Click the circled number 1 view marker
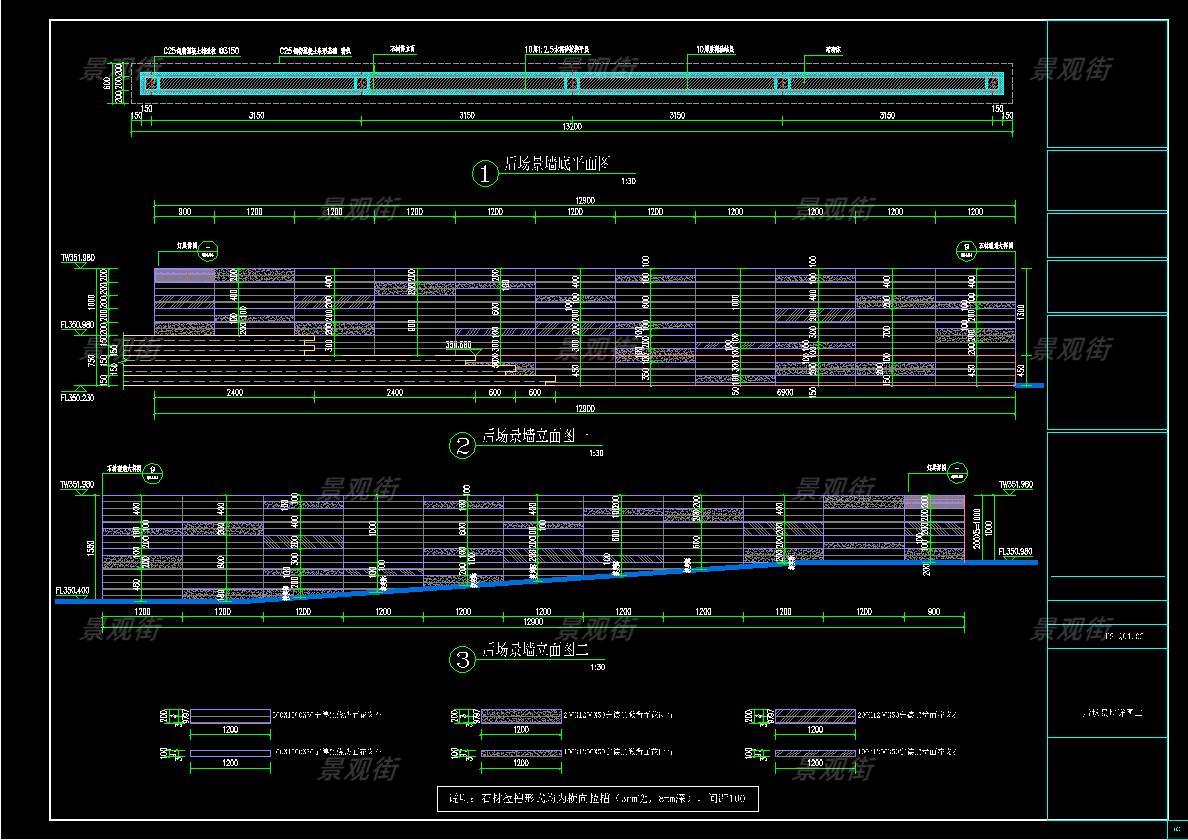This screenshot has height=840, width=1188. 485,174
